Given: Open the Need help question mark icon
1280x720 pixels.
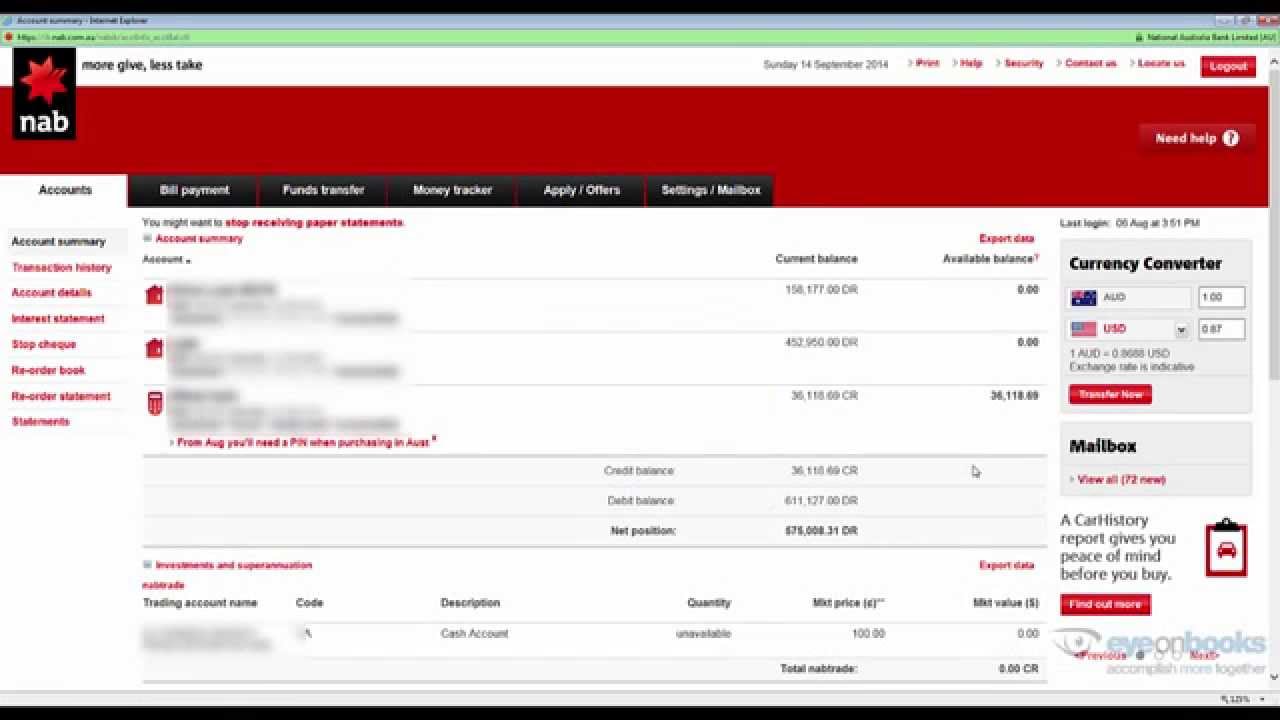Looking at the screenshot, I should click(1231, 138).
